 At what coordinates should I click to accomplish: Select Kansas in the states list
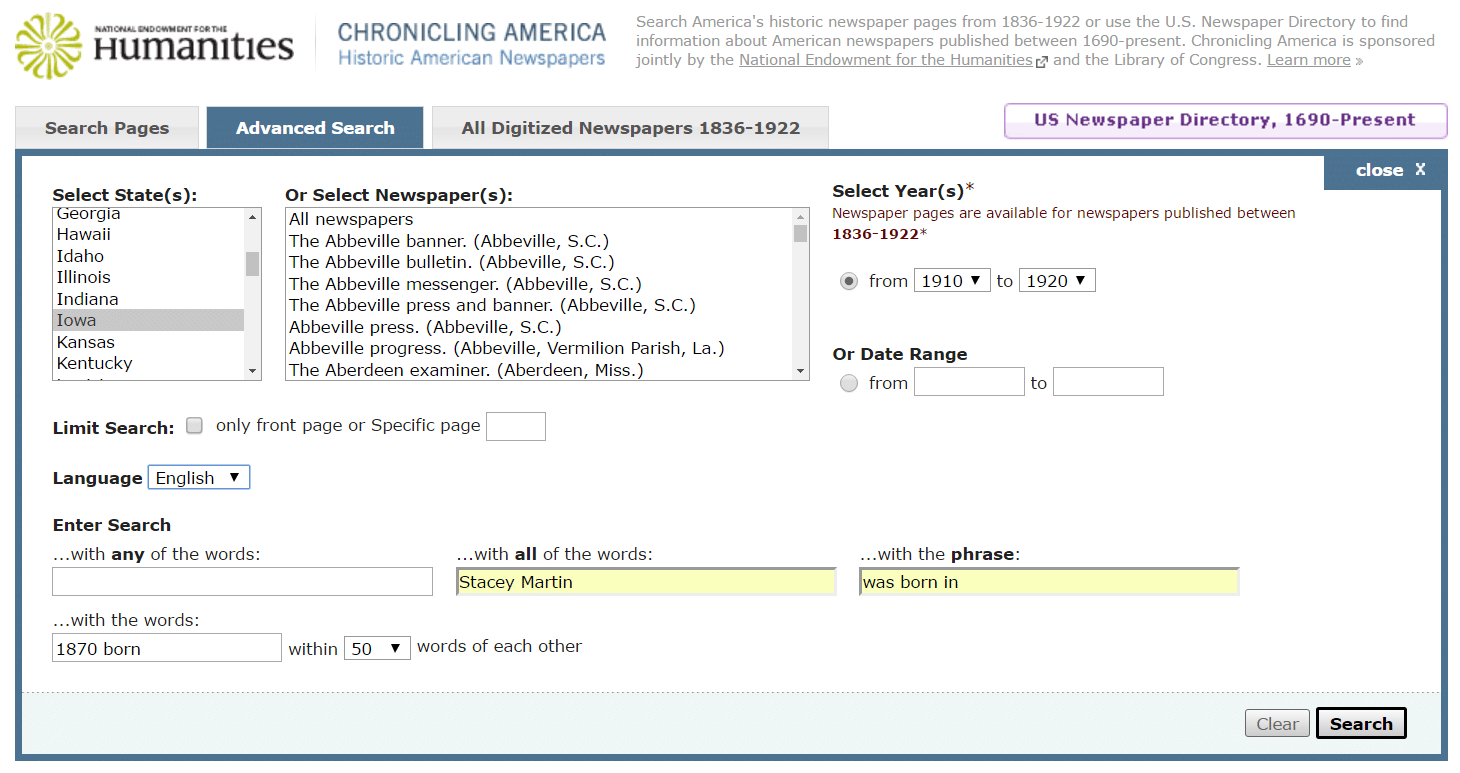[x=148, y=342]
